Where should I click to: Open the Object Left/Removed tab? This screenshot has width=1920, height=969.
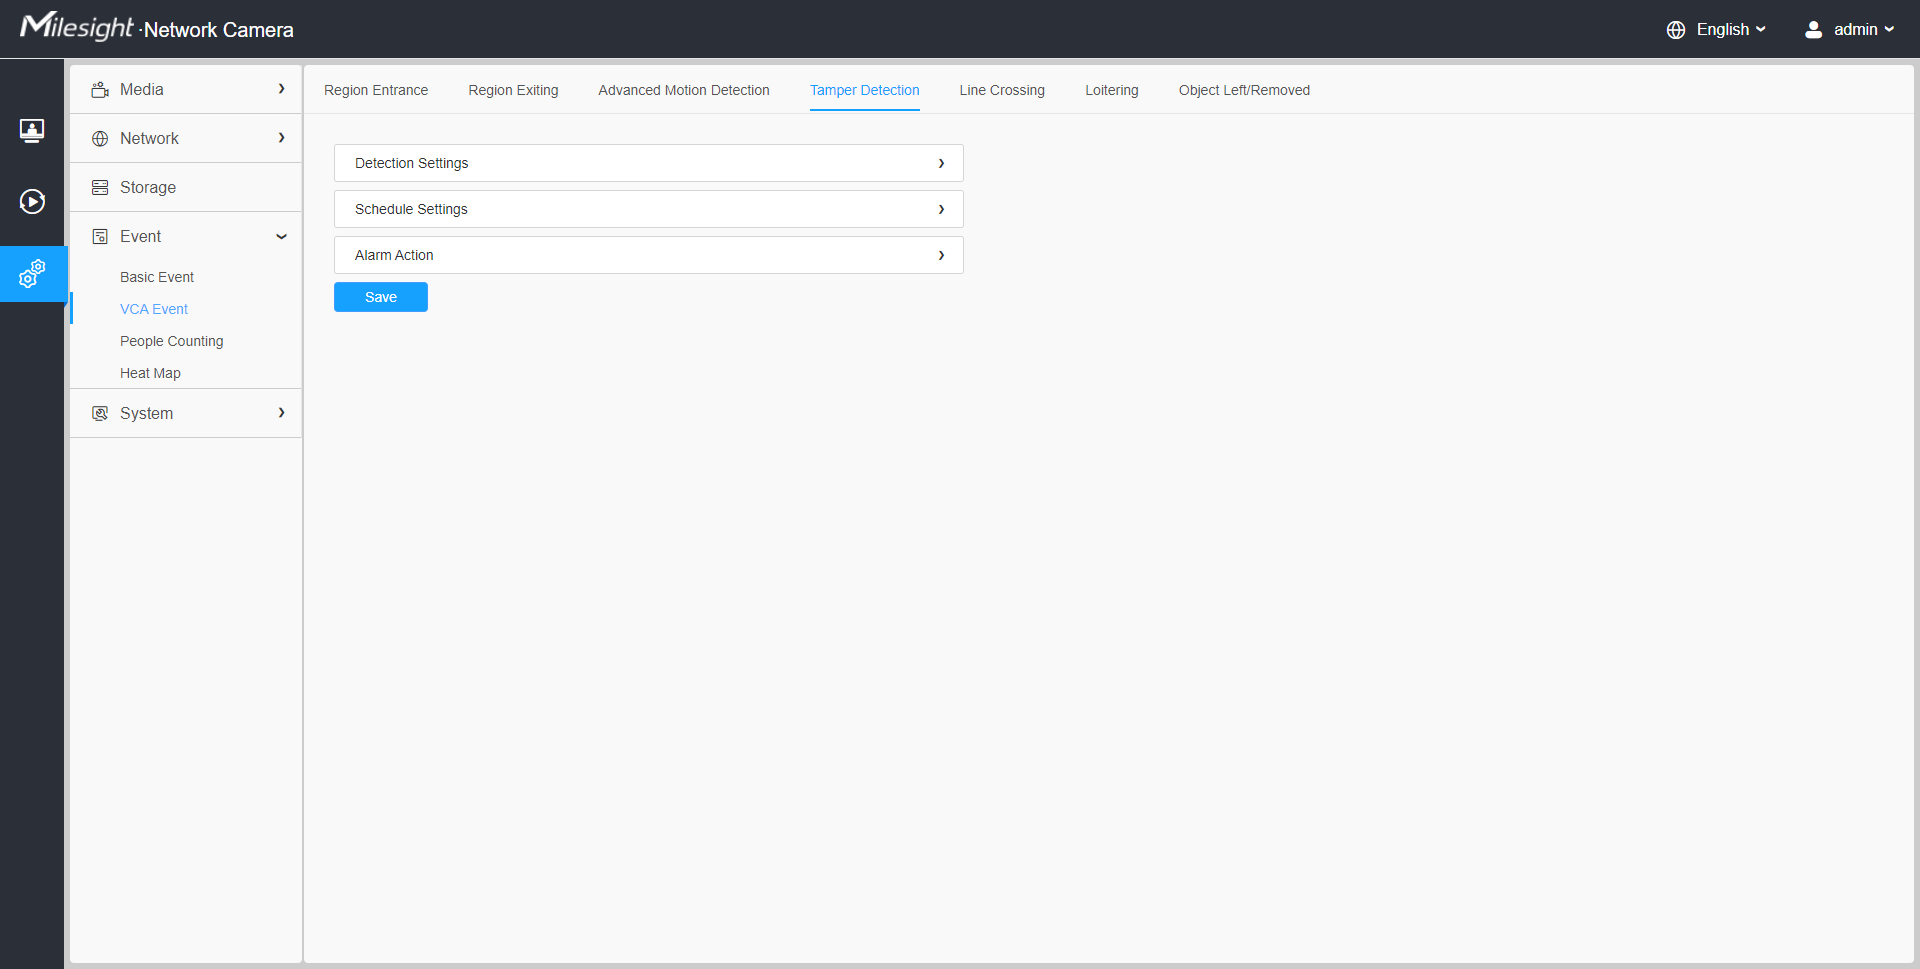point(1244,90)
